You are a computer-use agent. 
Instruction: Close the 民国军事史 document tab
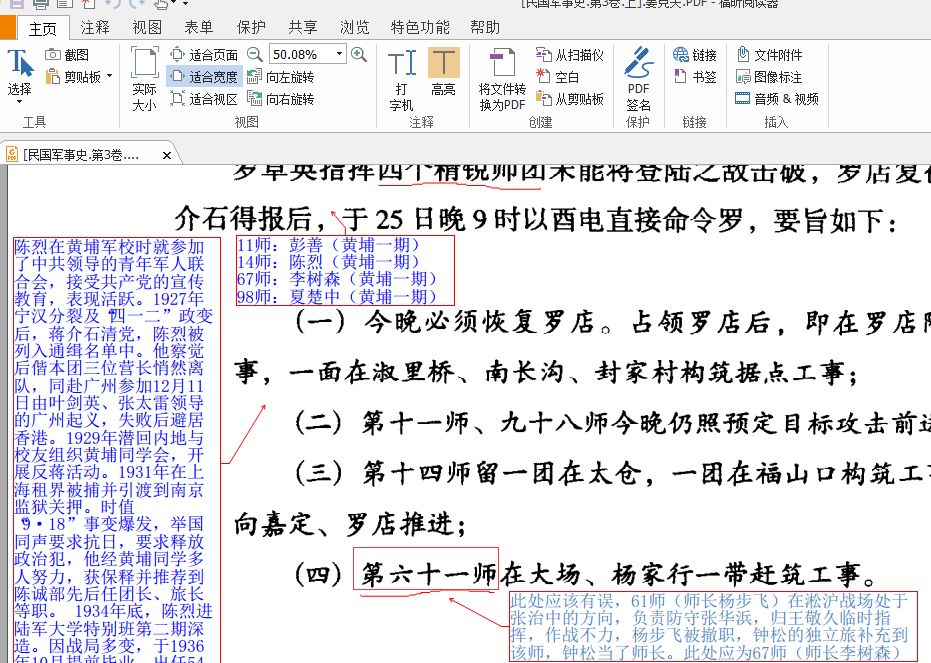tap(166, 154)
